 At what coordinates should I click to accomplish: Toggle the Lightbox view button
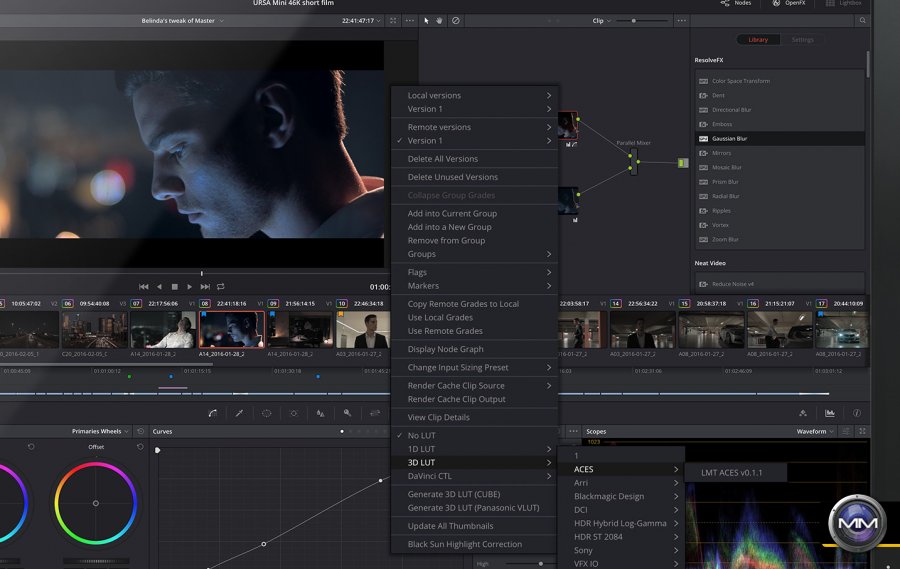tap(844, 3)
